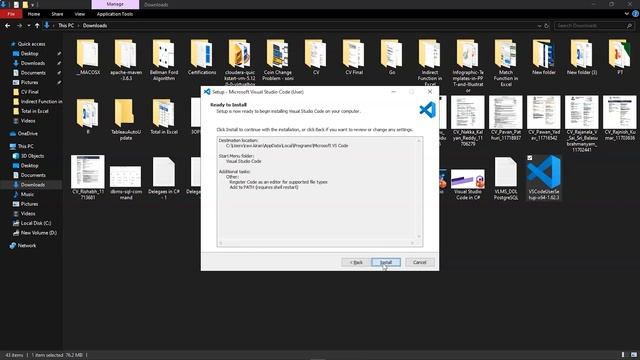Viewport: 640px width, 360px height.
Task: Open pinned Downloads under Quick access
Action: point(33,63)
